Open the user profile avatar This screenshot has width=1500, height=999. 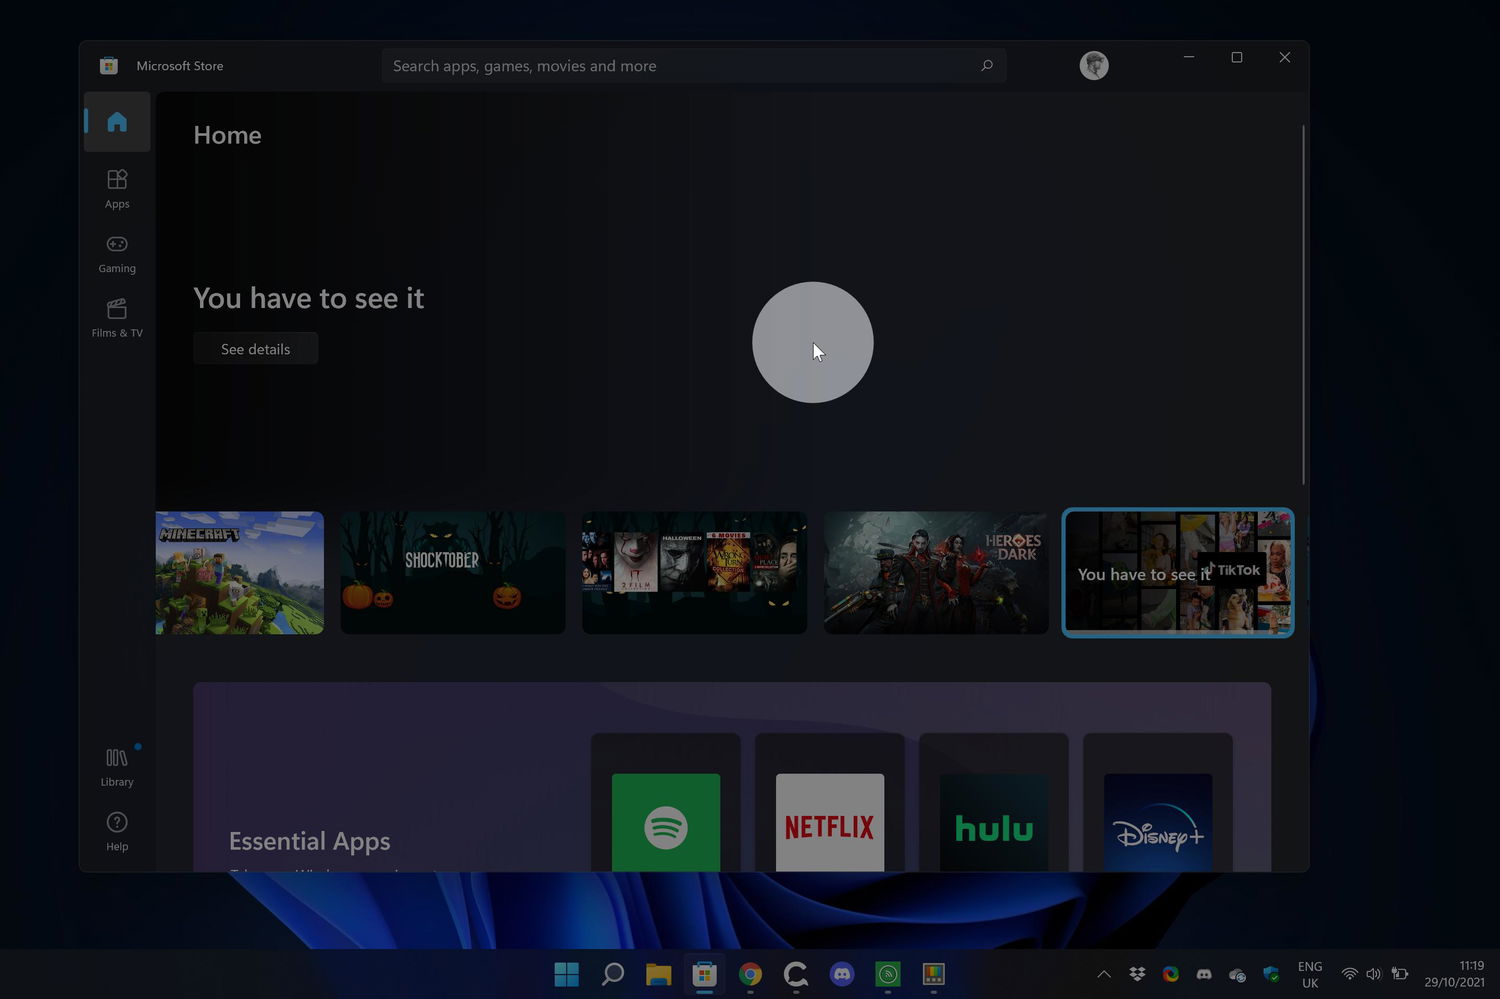coord(1094,66)
